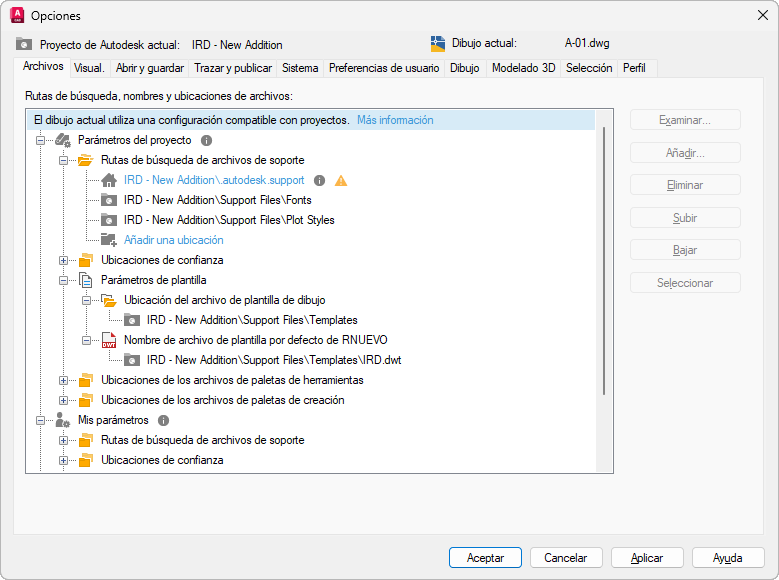Click info icon beside Parámetros del proyecto
This screenshot has width=779, height=580.
[206, 141]
